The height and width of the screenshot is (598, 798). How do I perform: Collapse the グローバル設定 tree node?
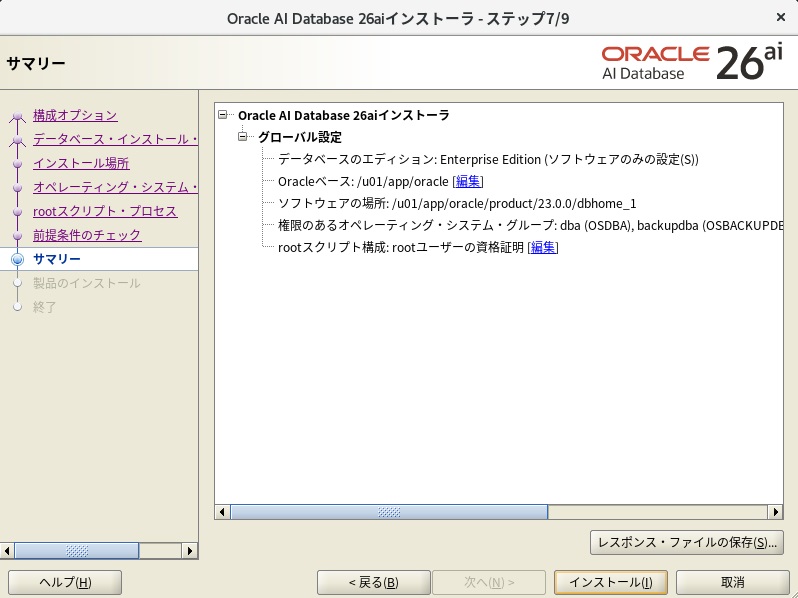pyautogui.click(x=243, y=136)
